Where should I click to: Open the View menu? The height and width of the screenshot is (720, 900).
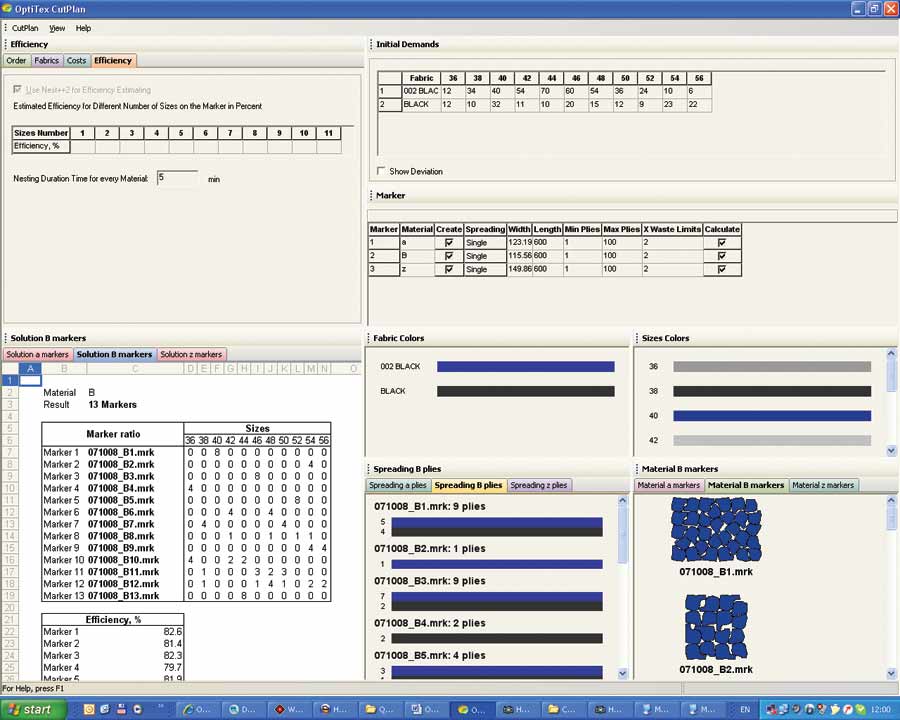[57, 28]
